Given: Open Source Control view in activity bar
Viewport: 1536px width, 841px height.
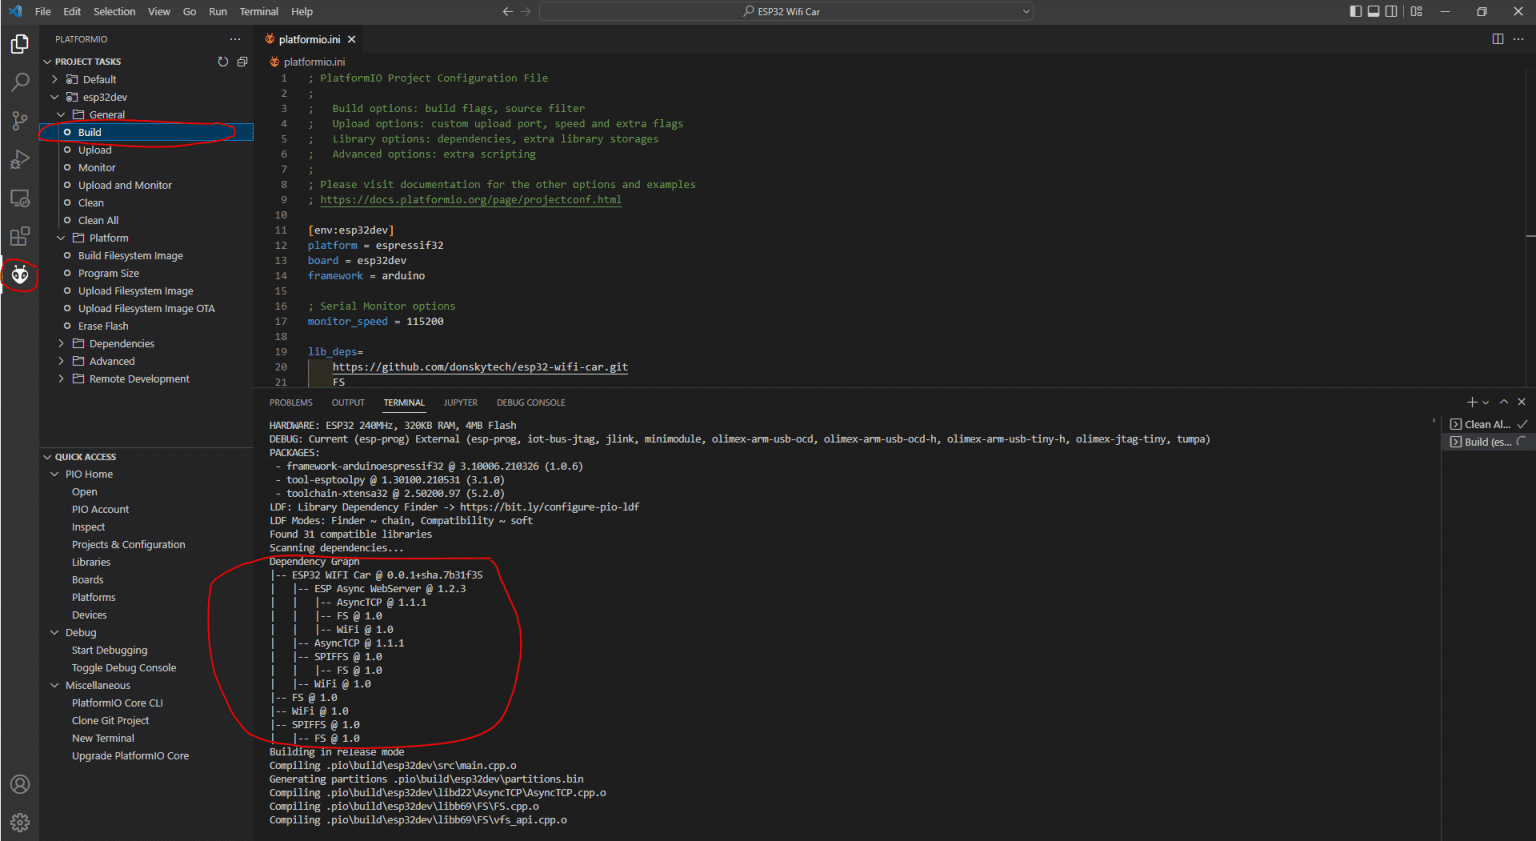Looking at the screenshot, I should tap(20, 121).
